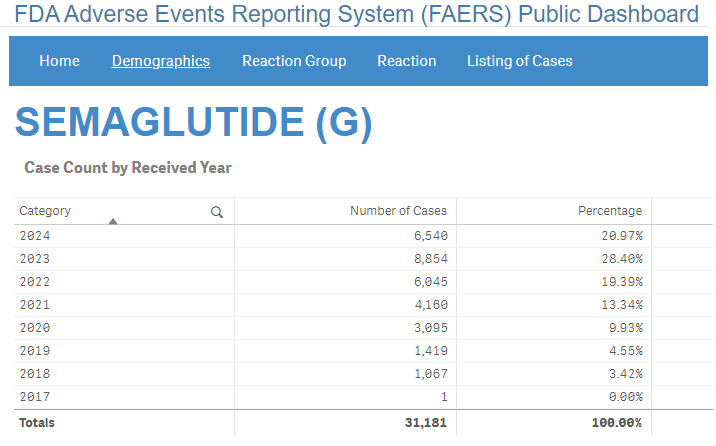The height and width of the screenshot is (446, 716).
Task: Toggle the Category sort arrow
Action: tap(113, 221)
